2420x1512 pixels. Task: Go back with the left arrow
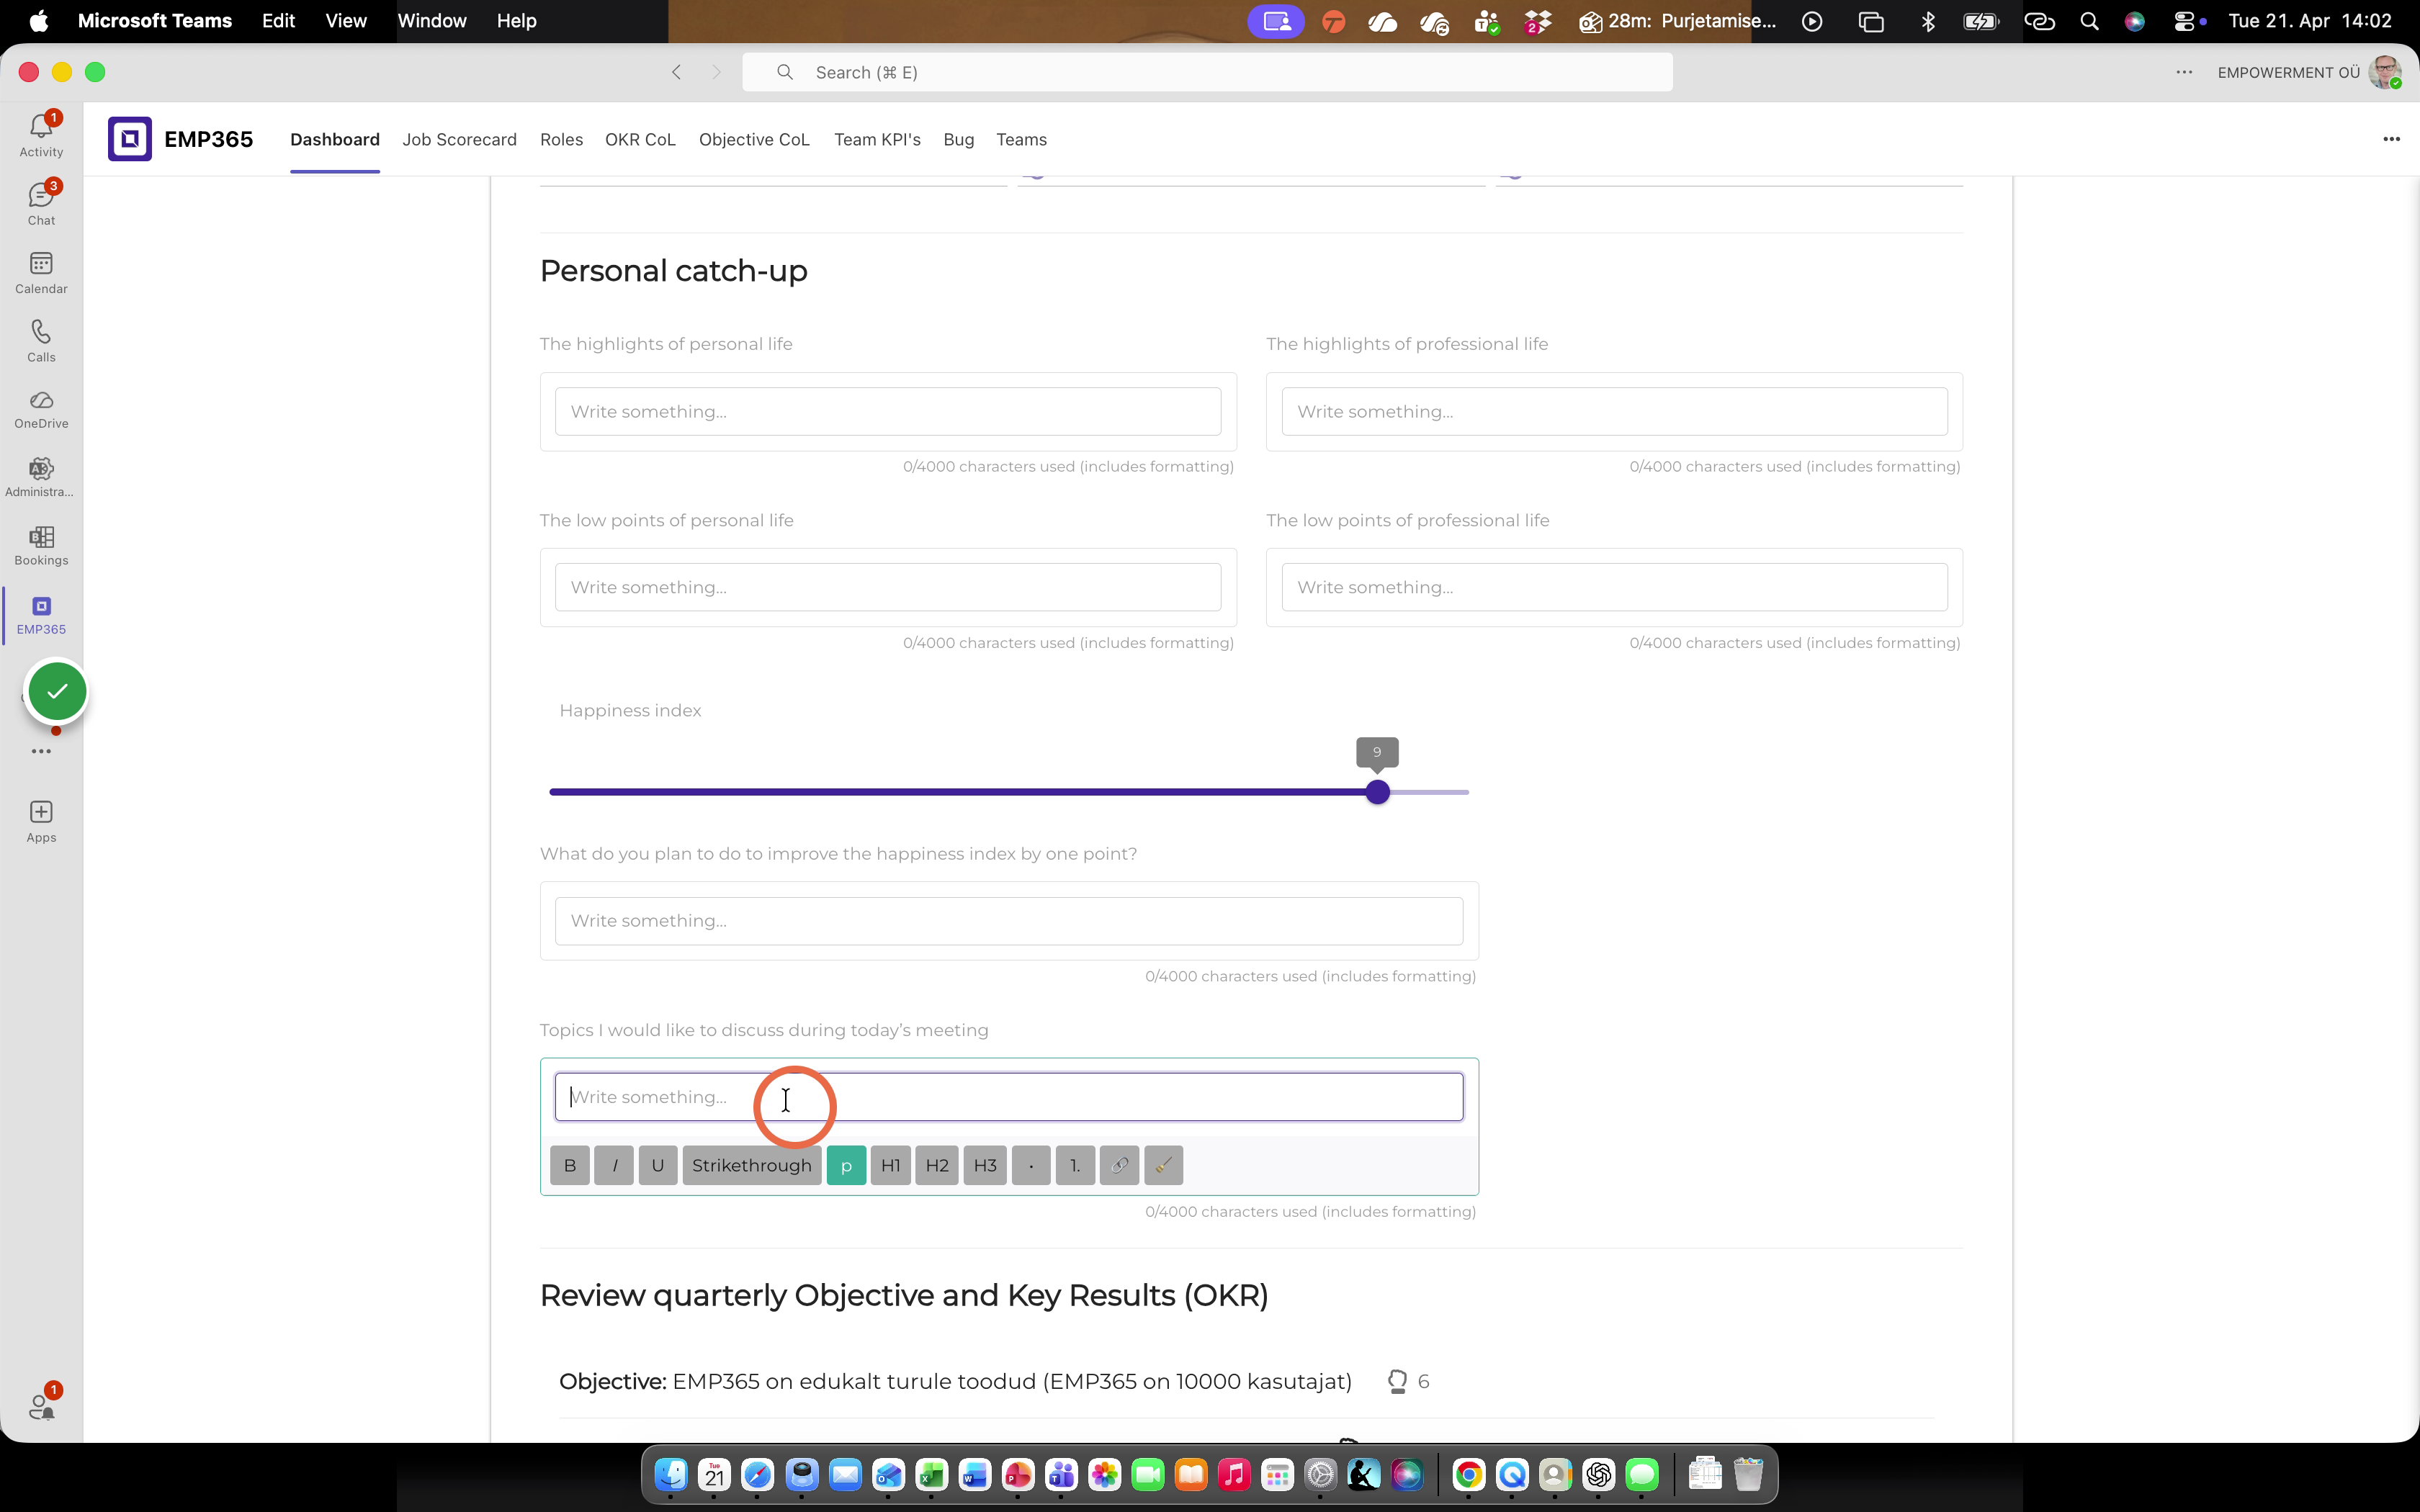click(677, 72)
